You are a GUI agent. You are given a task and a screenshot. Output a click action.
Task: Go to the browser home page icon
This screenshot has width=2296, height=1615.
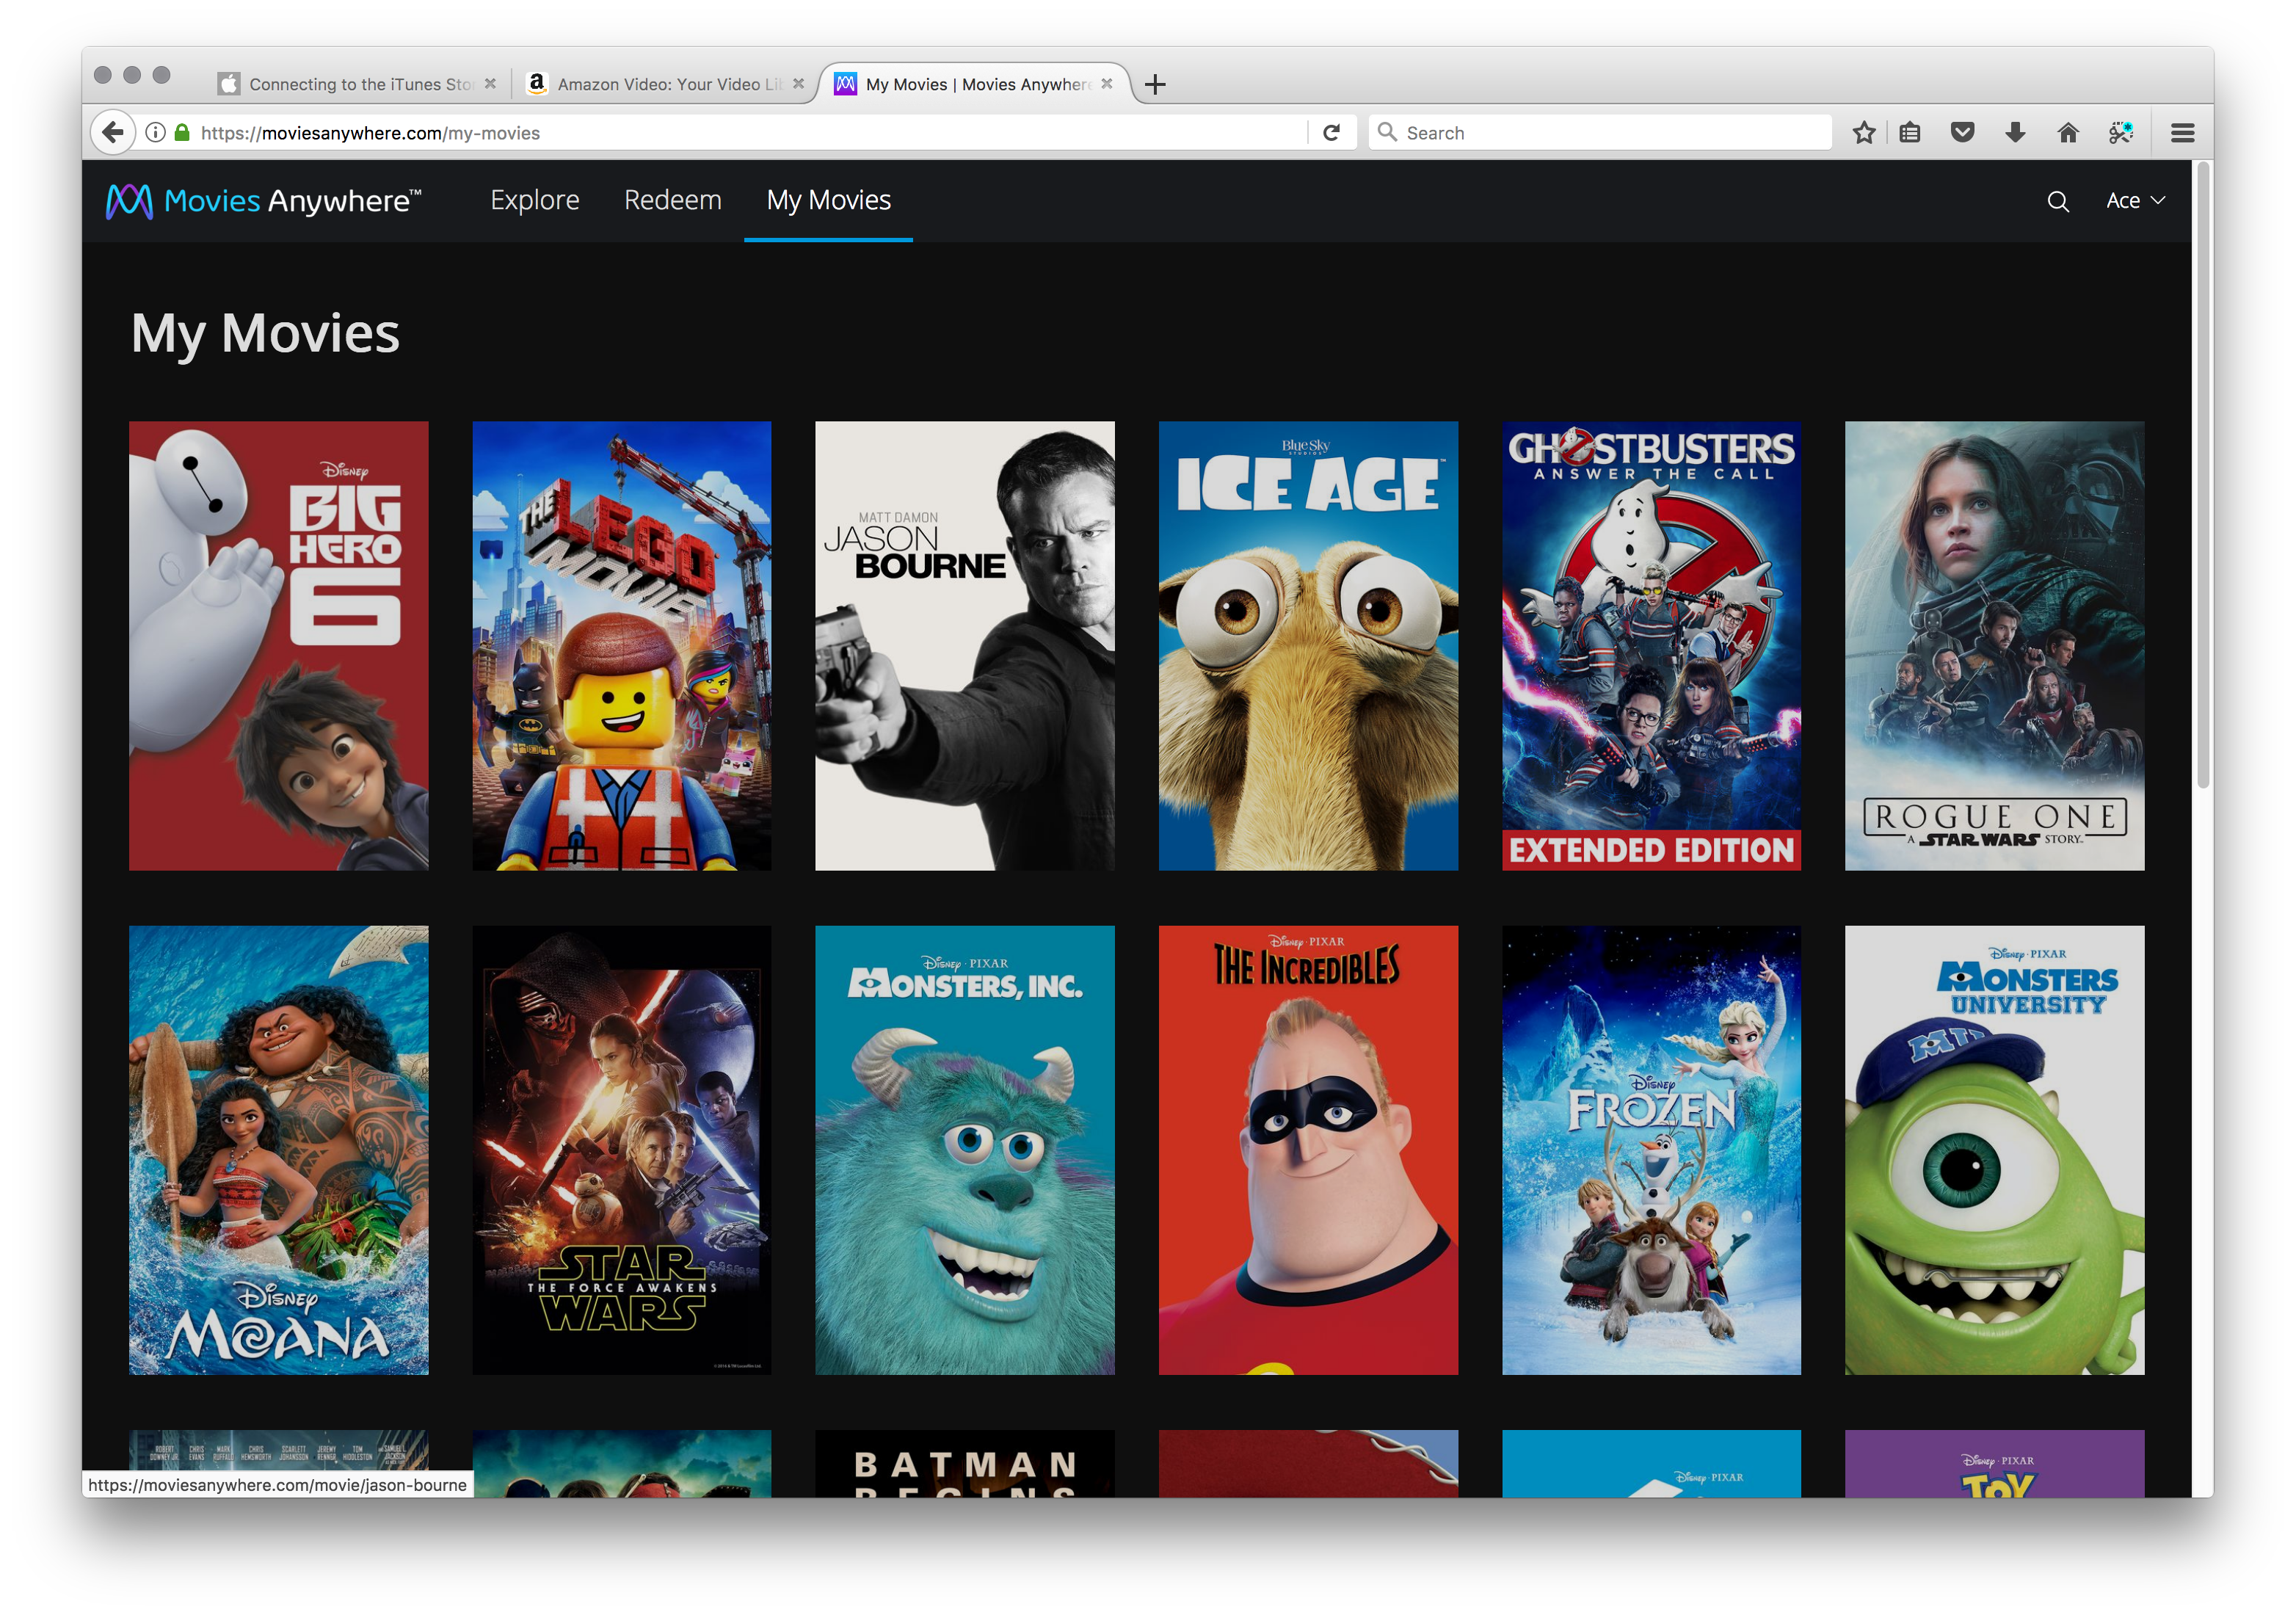point(2068,133)
